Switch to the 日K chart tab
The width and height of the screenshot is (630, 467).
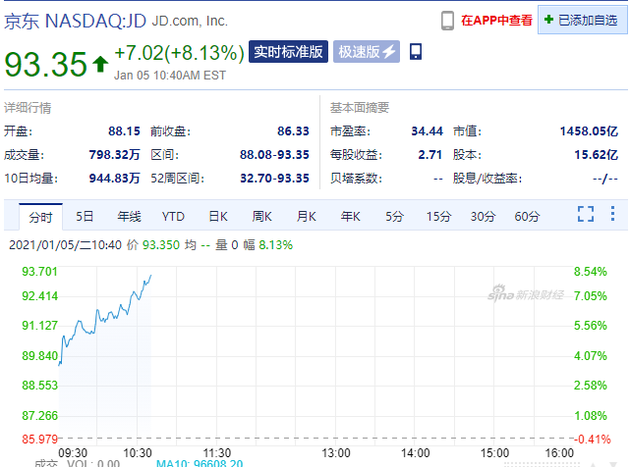(x=218, y=217)
